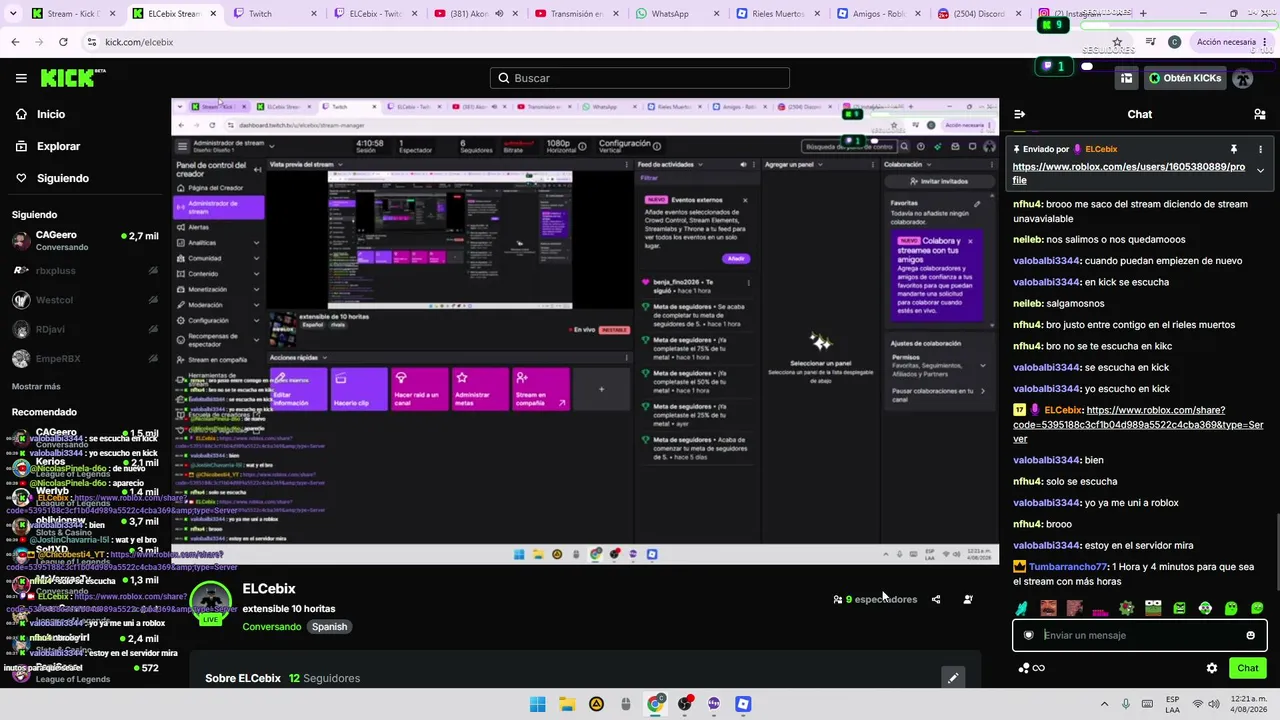
Task: Edit the Sobre ELCebix section
Action: (953, 678)
